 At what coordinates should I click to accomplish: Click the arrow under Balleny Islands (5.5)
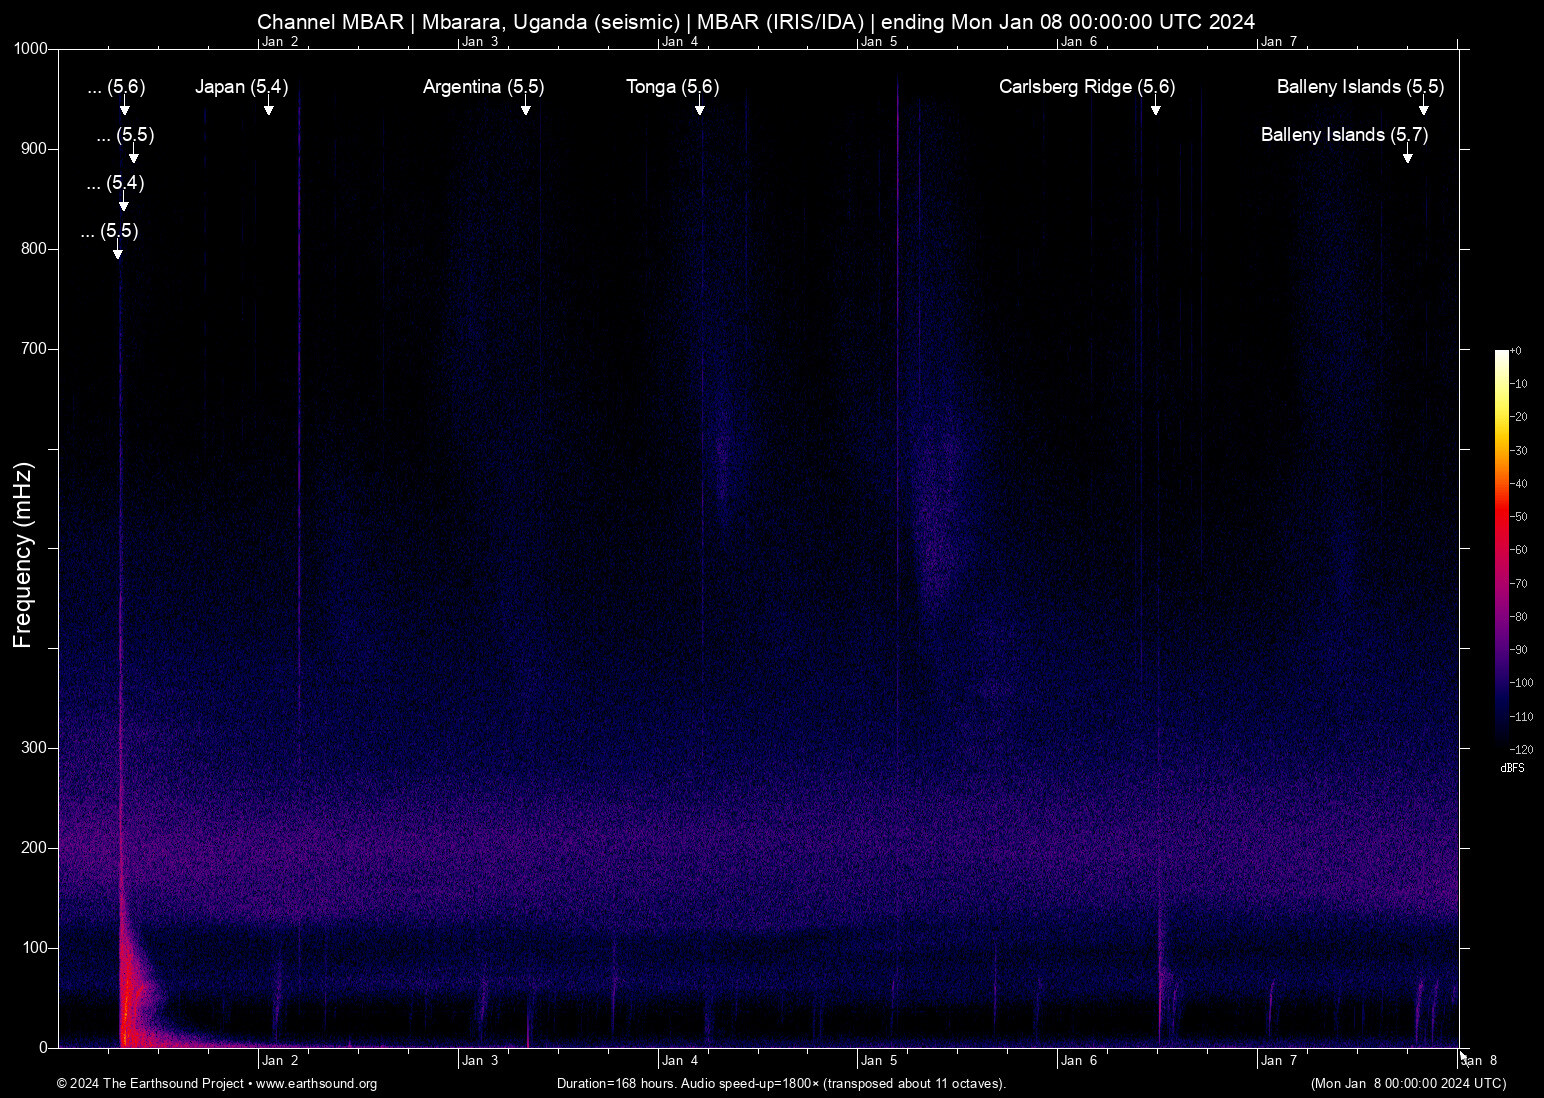(1423, 108)
